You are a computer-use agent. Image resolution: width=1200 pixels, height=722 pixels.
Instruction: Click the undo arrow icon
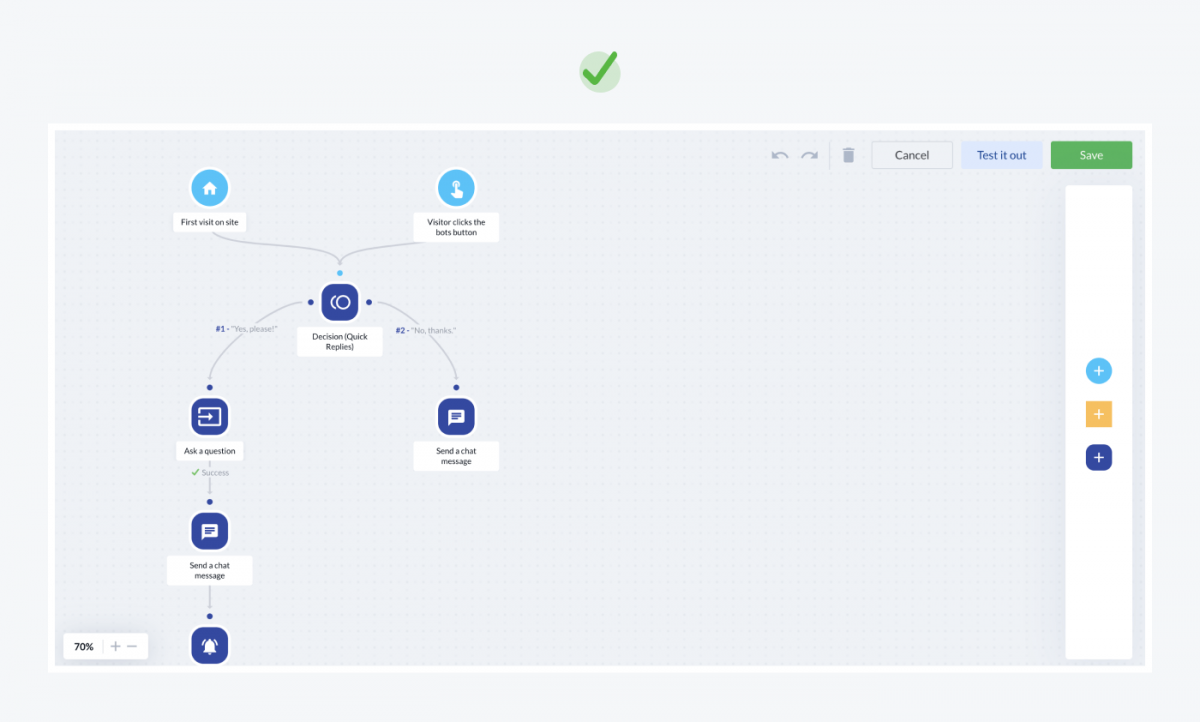[780, 155]
